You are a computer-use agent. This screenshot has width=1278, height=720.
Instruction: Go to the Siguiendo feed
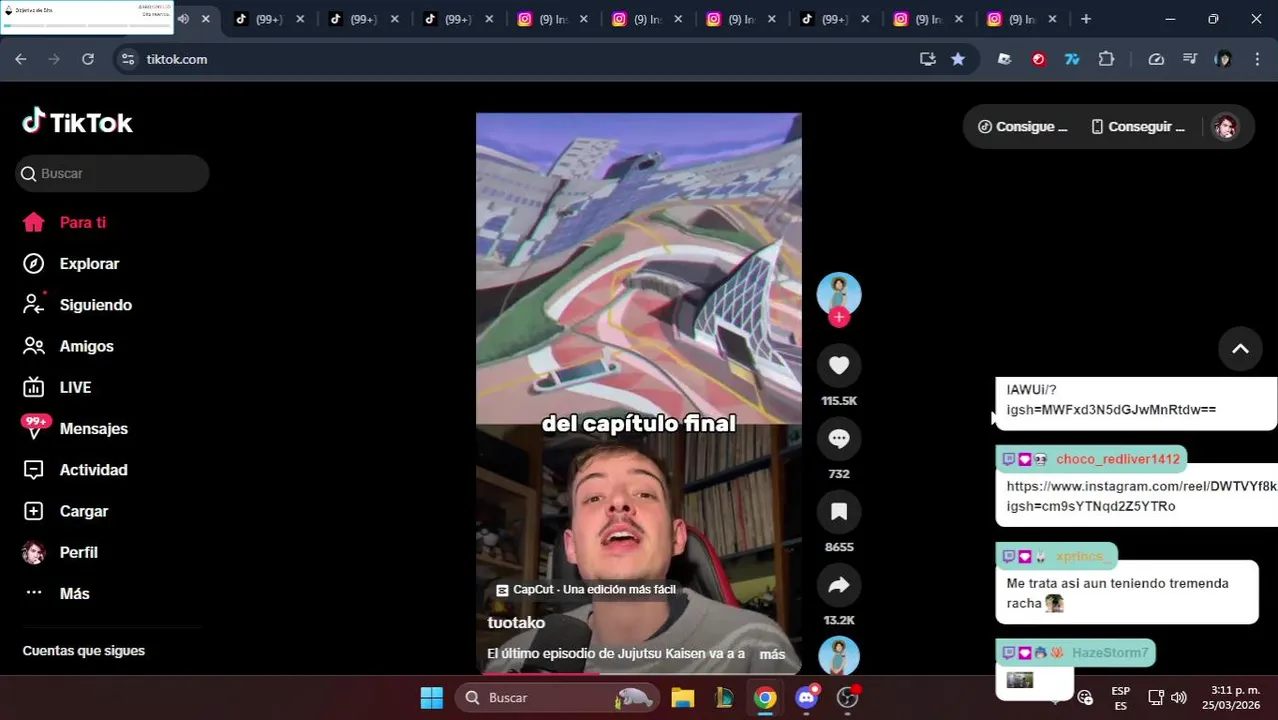77,305
